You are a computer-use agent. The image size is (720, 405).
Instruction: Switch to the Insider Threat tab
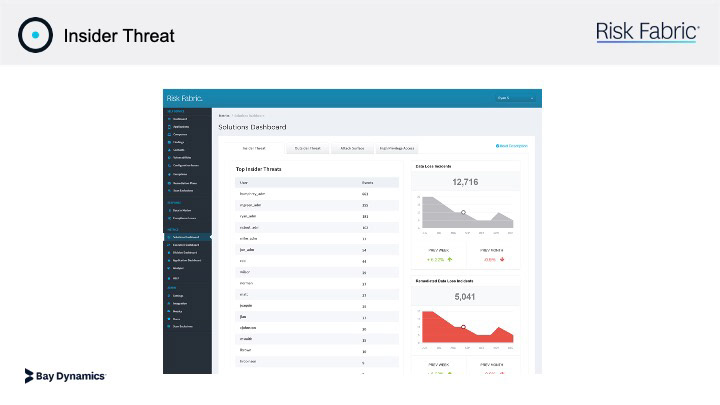coord(254,148)
